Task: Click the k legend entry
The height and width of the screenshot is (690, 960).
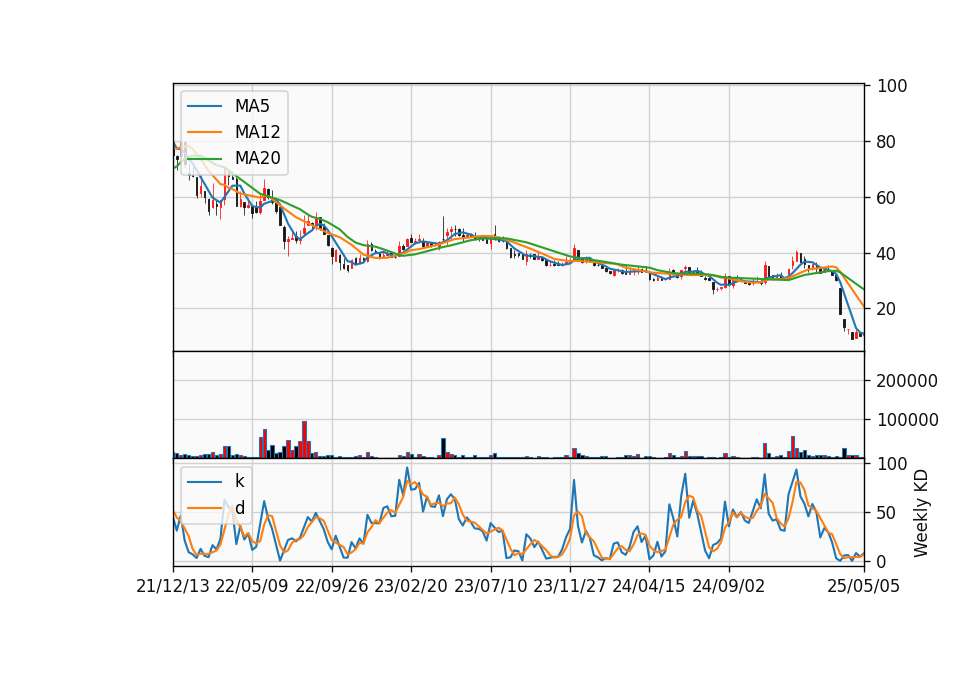Action: click(x=239, y=481)
